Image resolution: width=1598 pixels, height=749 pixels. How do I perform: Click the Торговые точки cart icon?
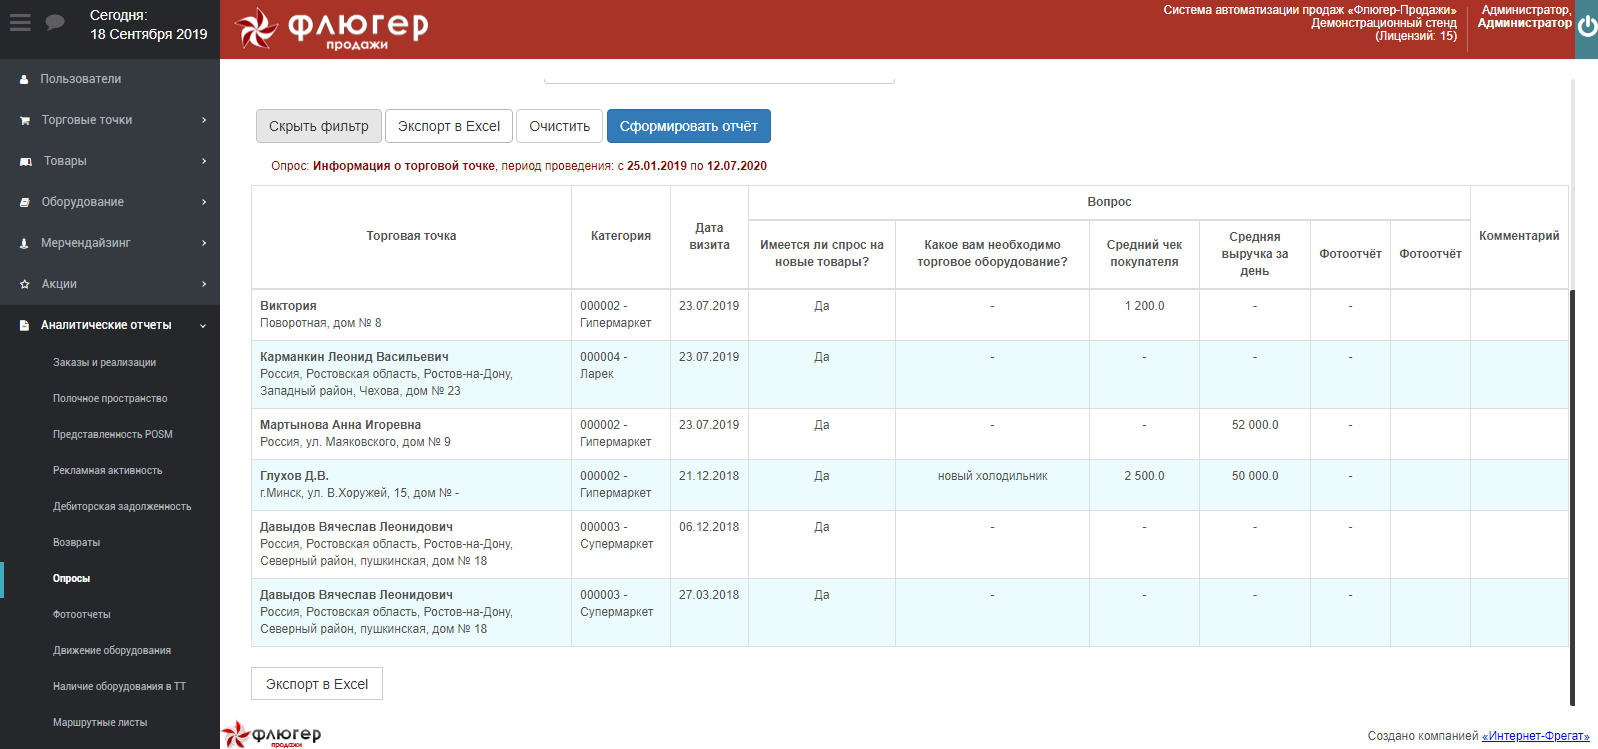pyautogui.click(x=25, y=120)
